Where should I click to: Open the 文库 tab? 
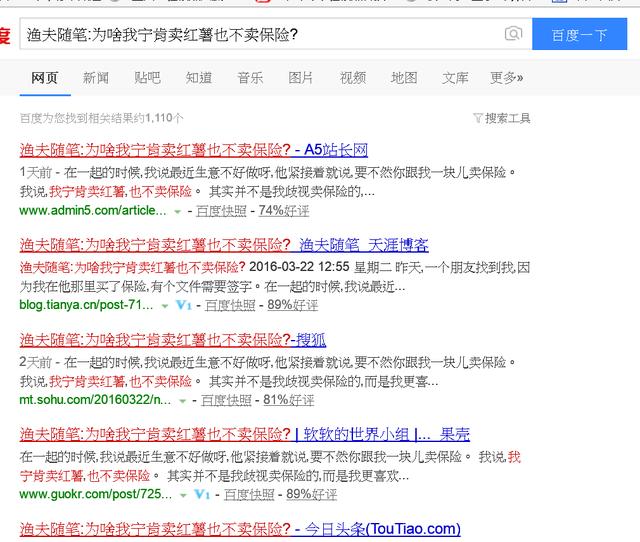click(455, 78)
